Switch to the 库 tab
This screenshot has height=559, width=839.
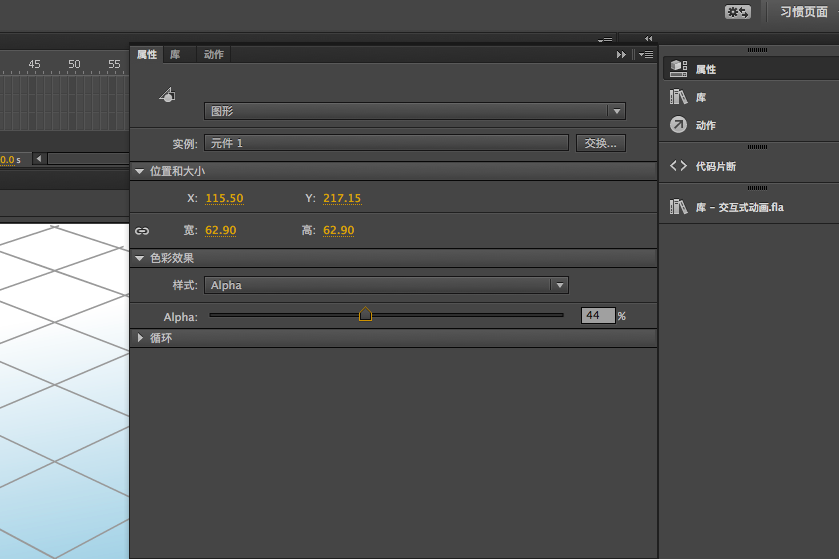coord(175,55)
